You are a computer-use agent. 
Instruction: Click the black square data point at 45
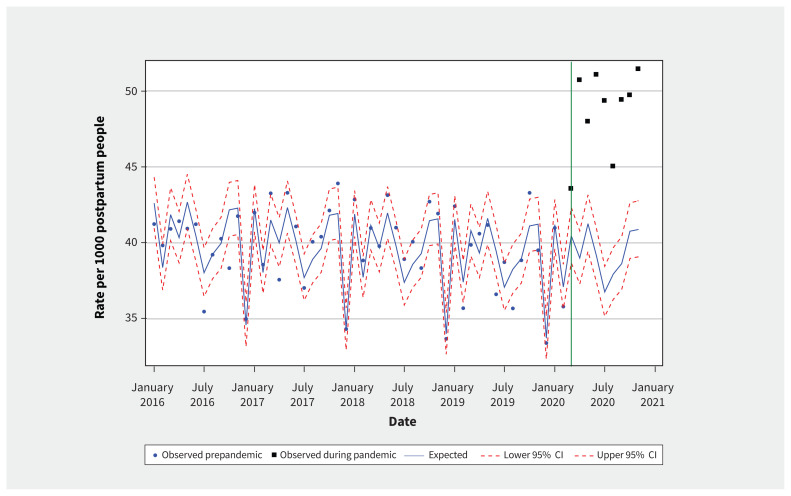pos(612,166)
